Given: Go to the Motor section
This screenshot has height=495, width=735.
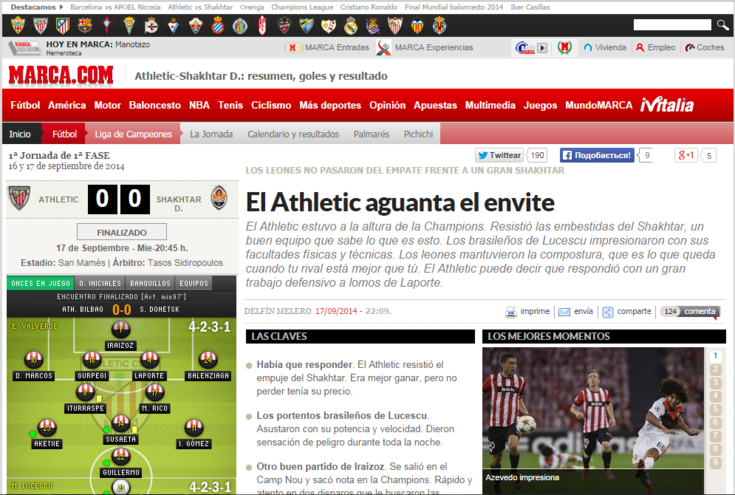Looking at the screenshot, I should pos(107,105).
